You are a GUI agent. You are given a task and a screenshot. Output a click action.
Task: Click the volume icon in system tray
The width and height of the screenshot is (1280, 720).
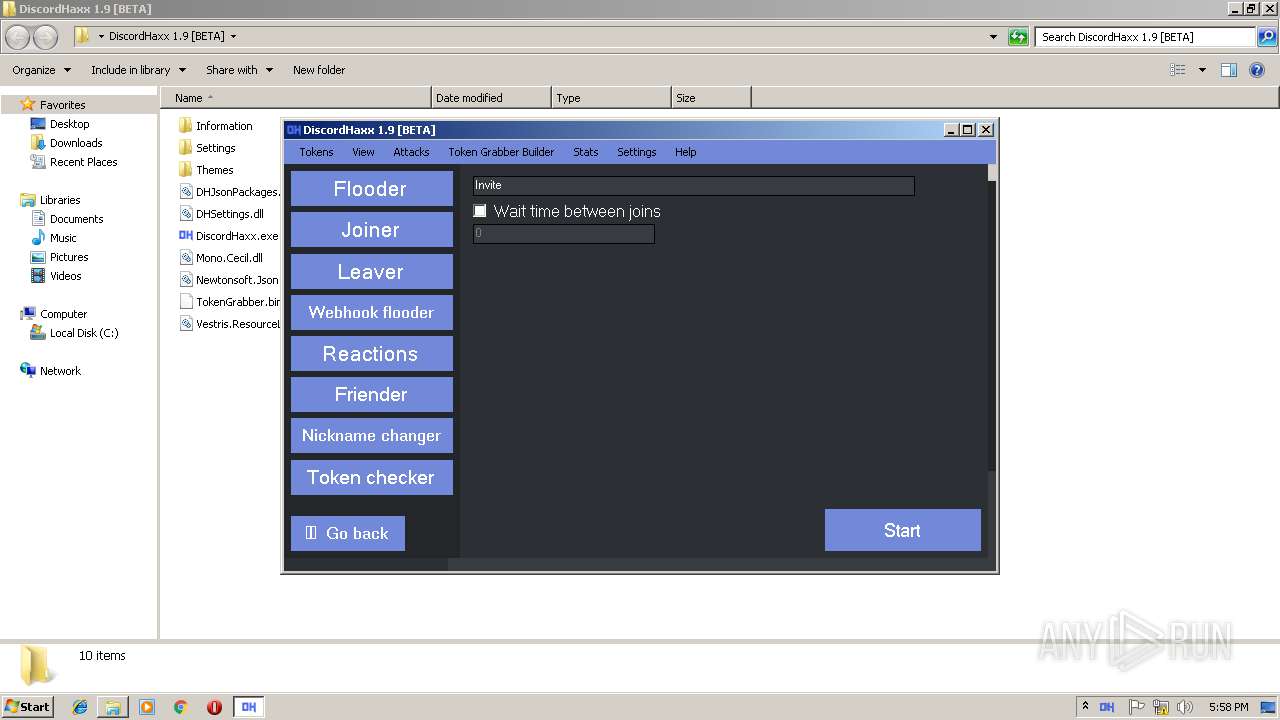coord(1184,707)
